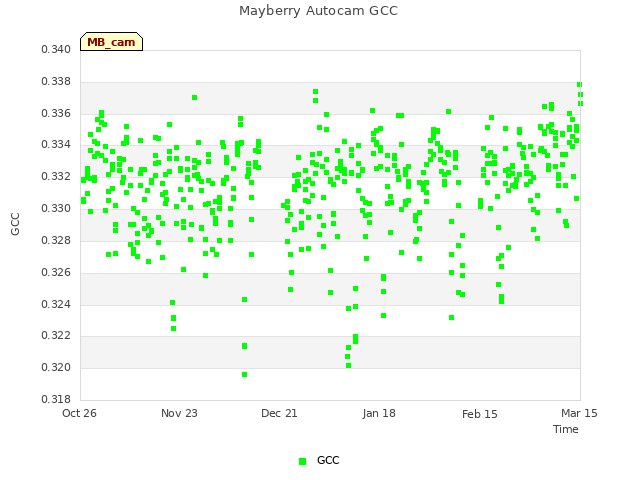Click the 0.334 y-axis value

56,144
